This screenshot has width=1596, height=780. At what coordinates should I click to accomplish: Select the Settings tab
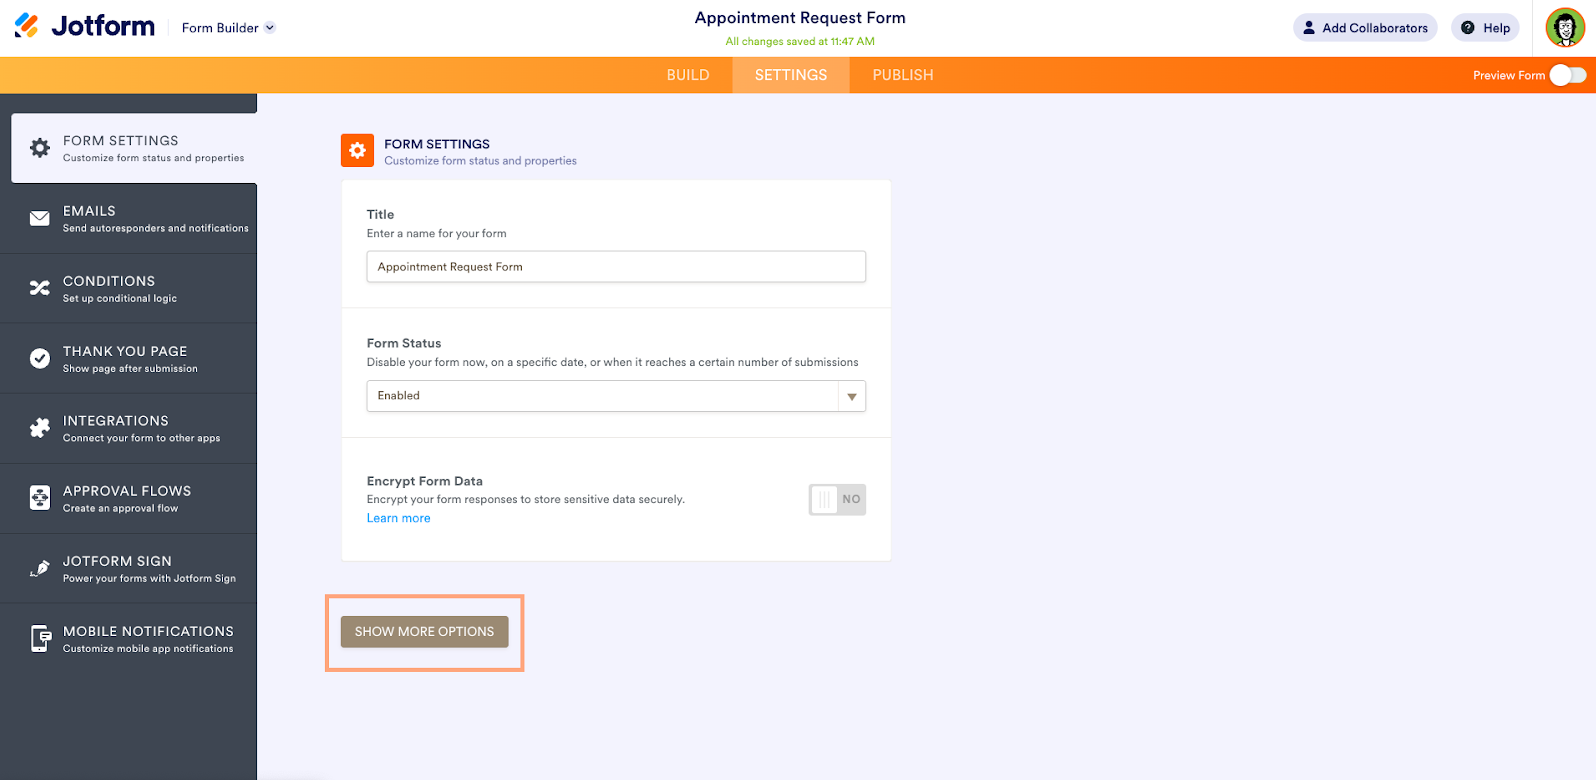tap(791, 75)
